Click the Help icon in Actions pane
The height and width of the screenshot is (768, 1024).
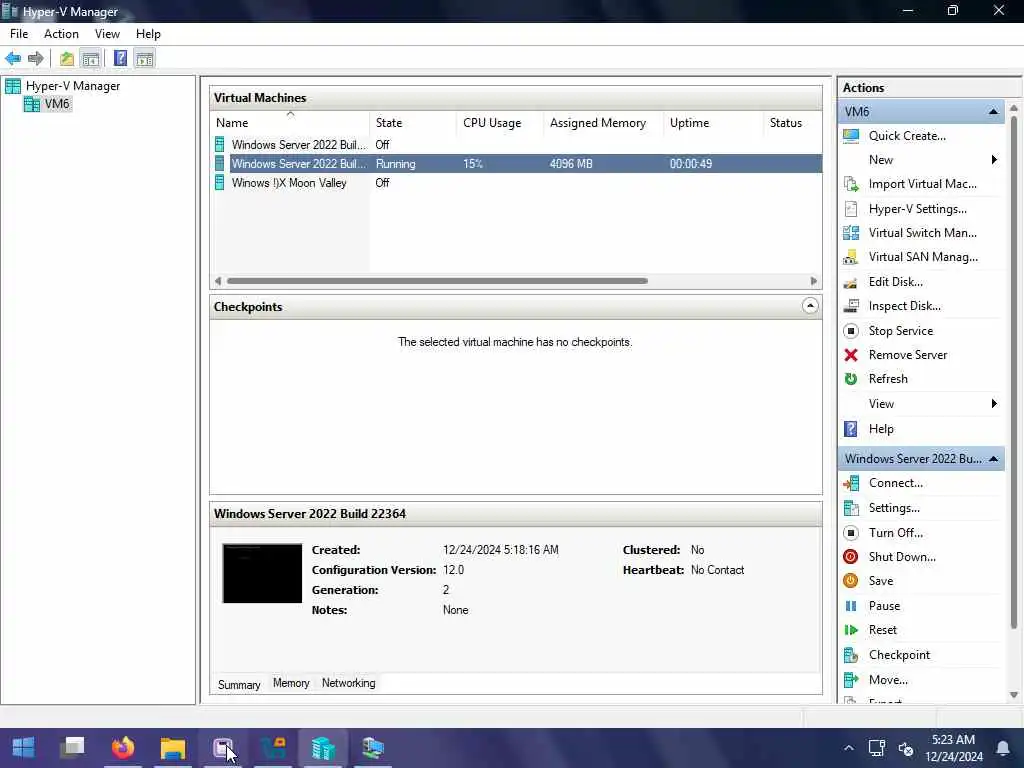pos(851,429)
